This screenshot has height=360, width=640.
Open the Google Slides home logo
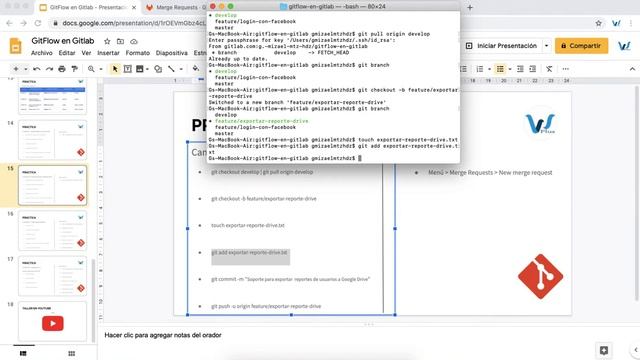click(15, 46)
